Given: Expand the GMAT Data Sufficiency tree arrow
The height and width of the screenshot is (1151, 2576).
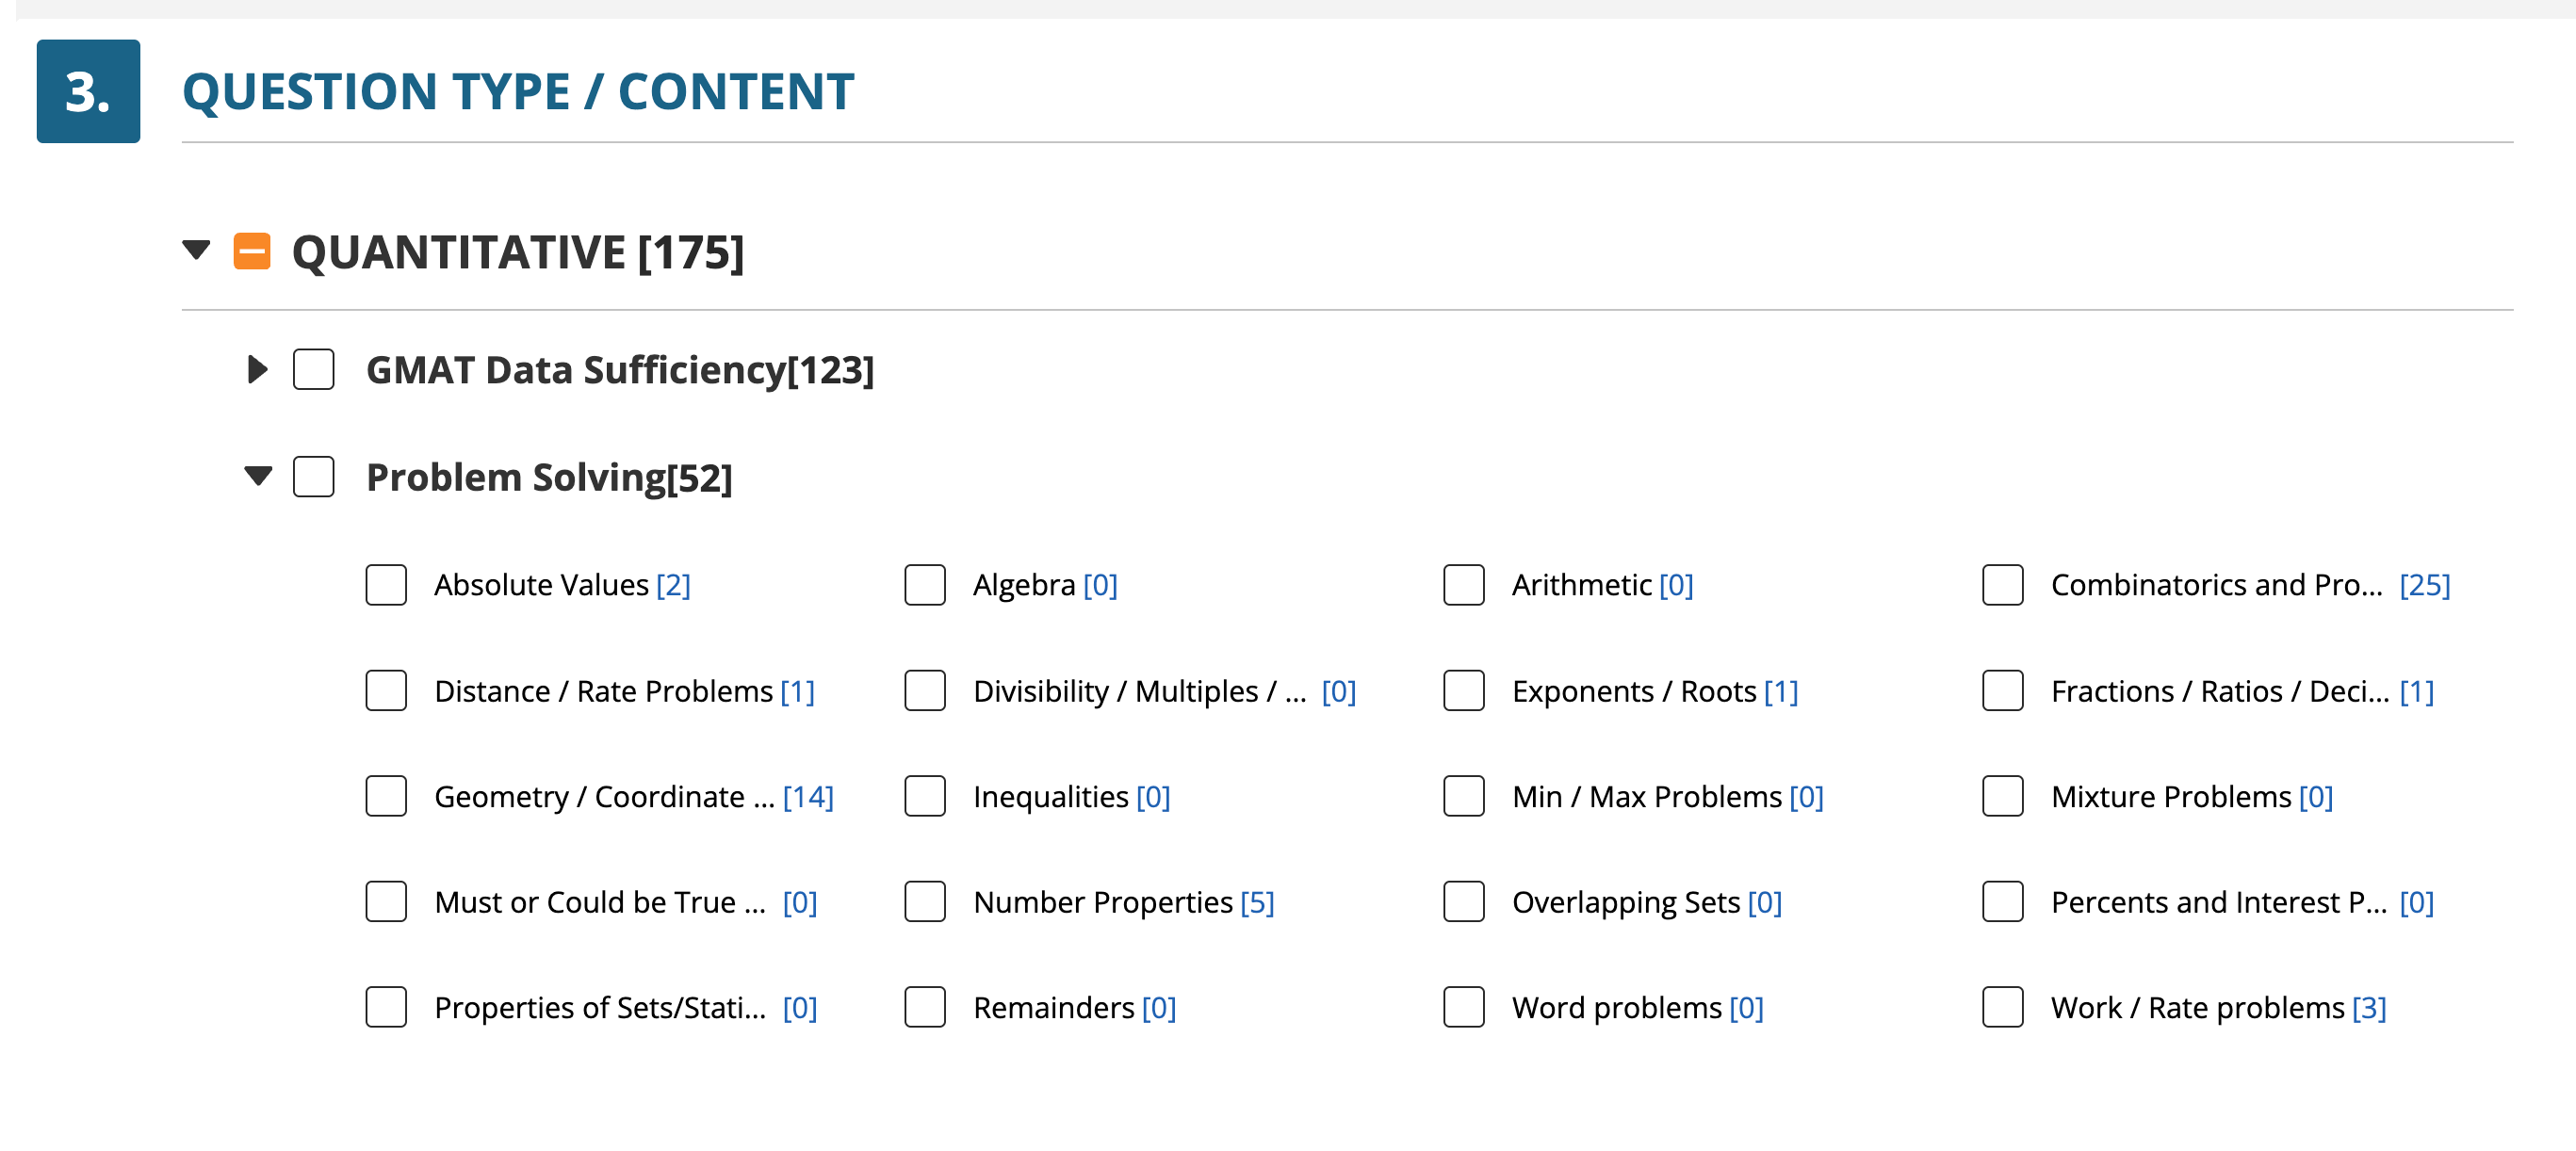Looking at the screenshot, I should [256, 370].
